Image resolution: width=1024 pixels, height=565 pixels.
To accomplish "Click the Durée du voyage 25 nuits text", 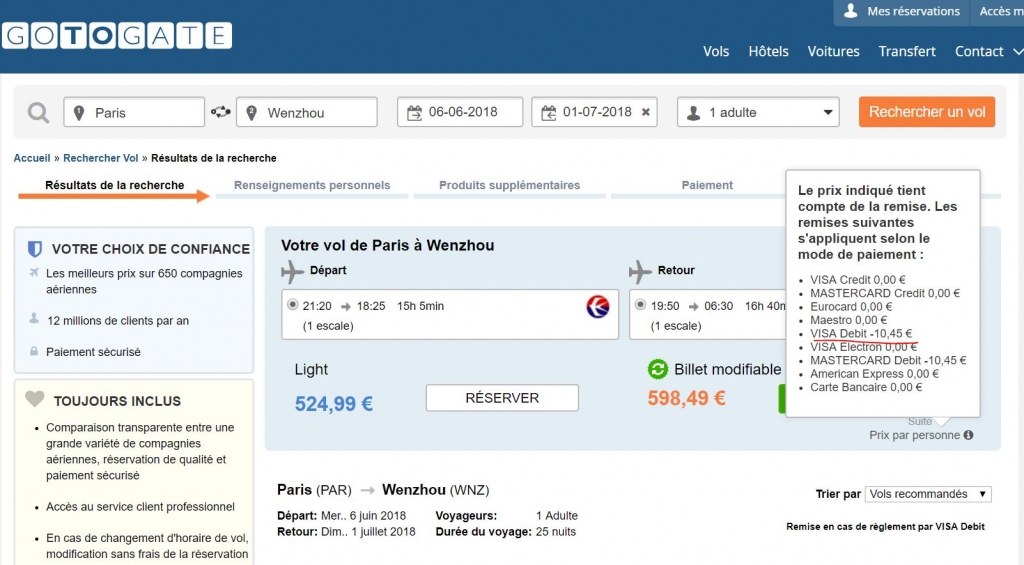I will (505, 532).
